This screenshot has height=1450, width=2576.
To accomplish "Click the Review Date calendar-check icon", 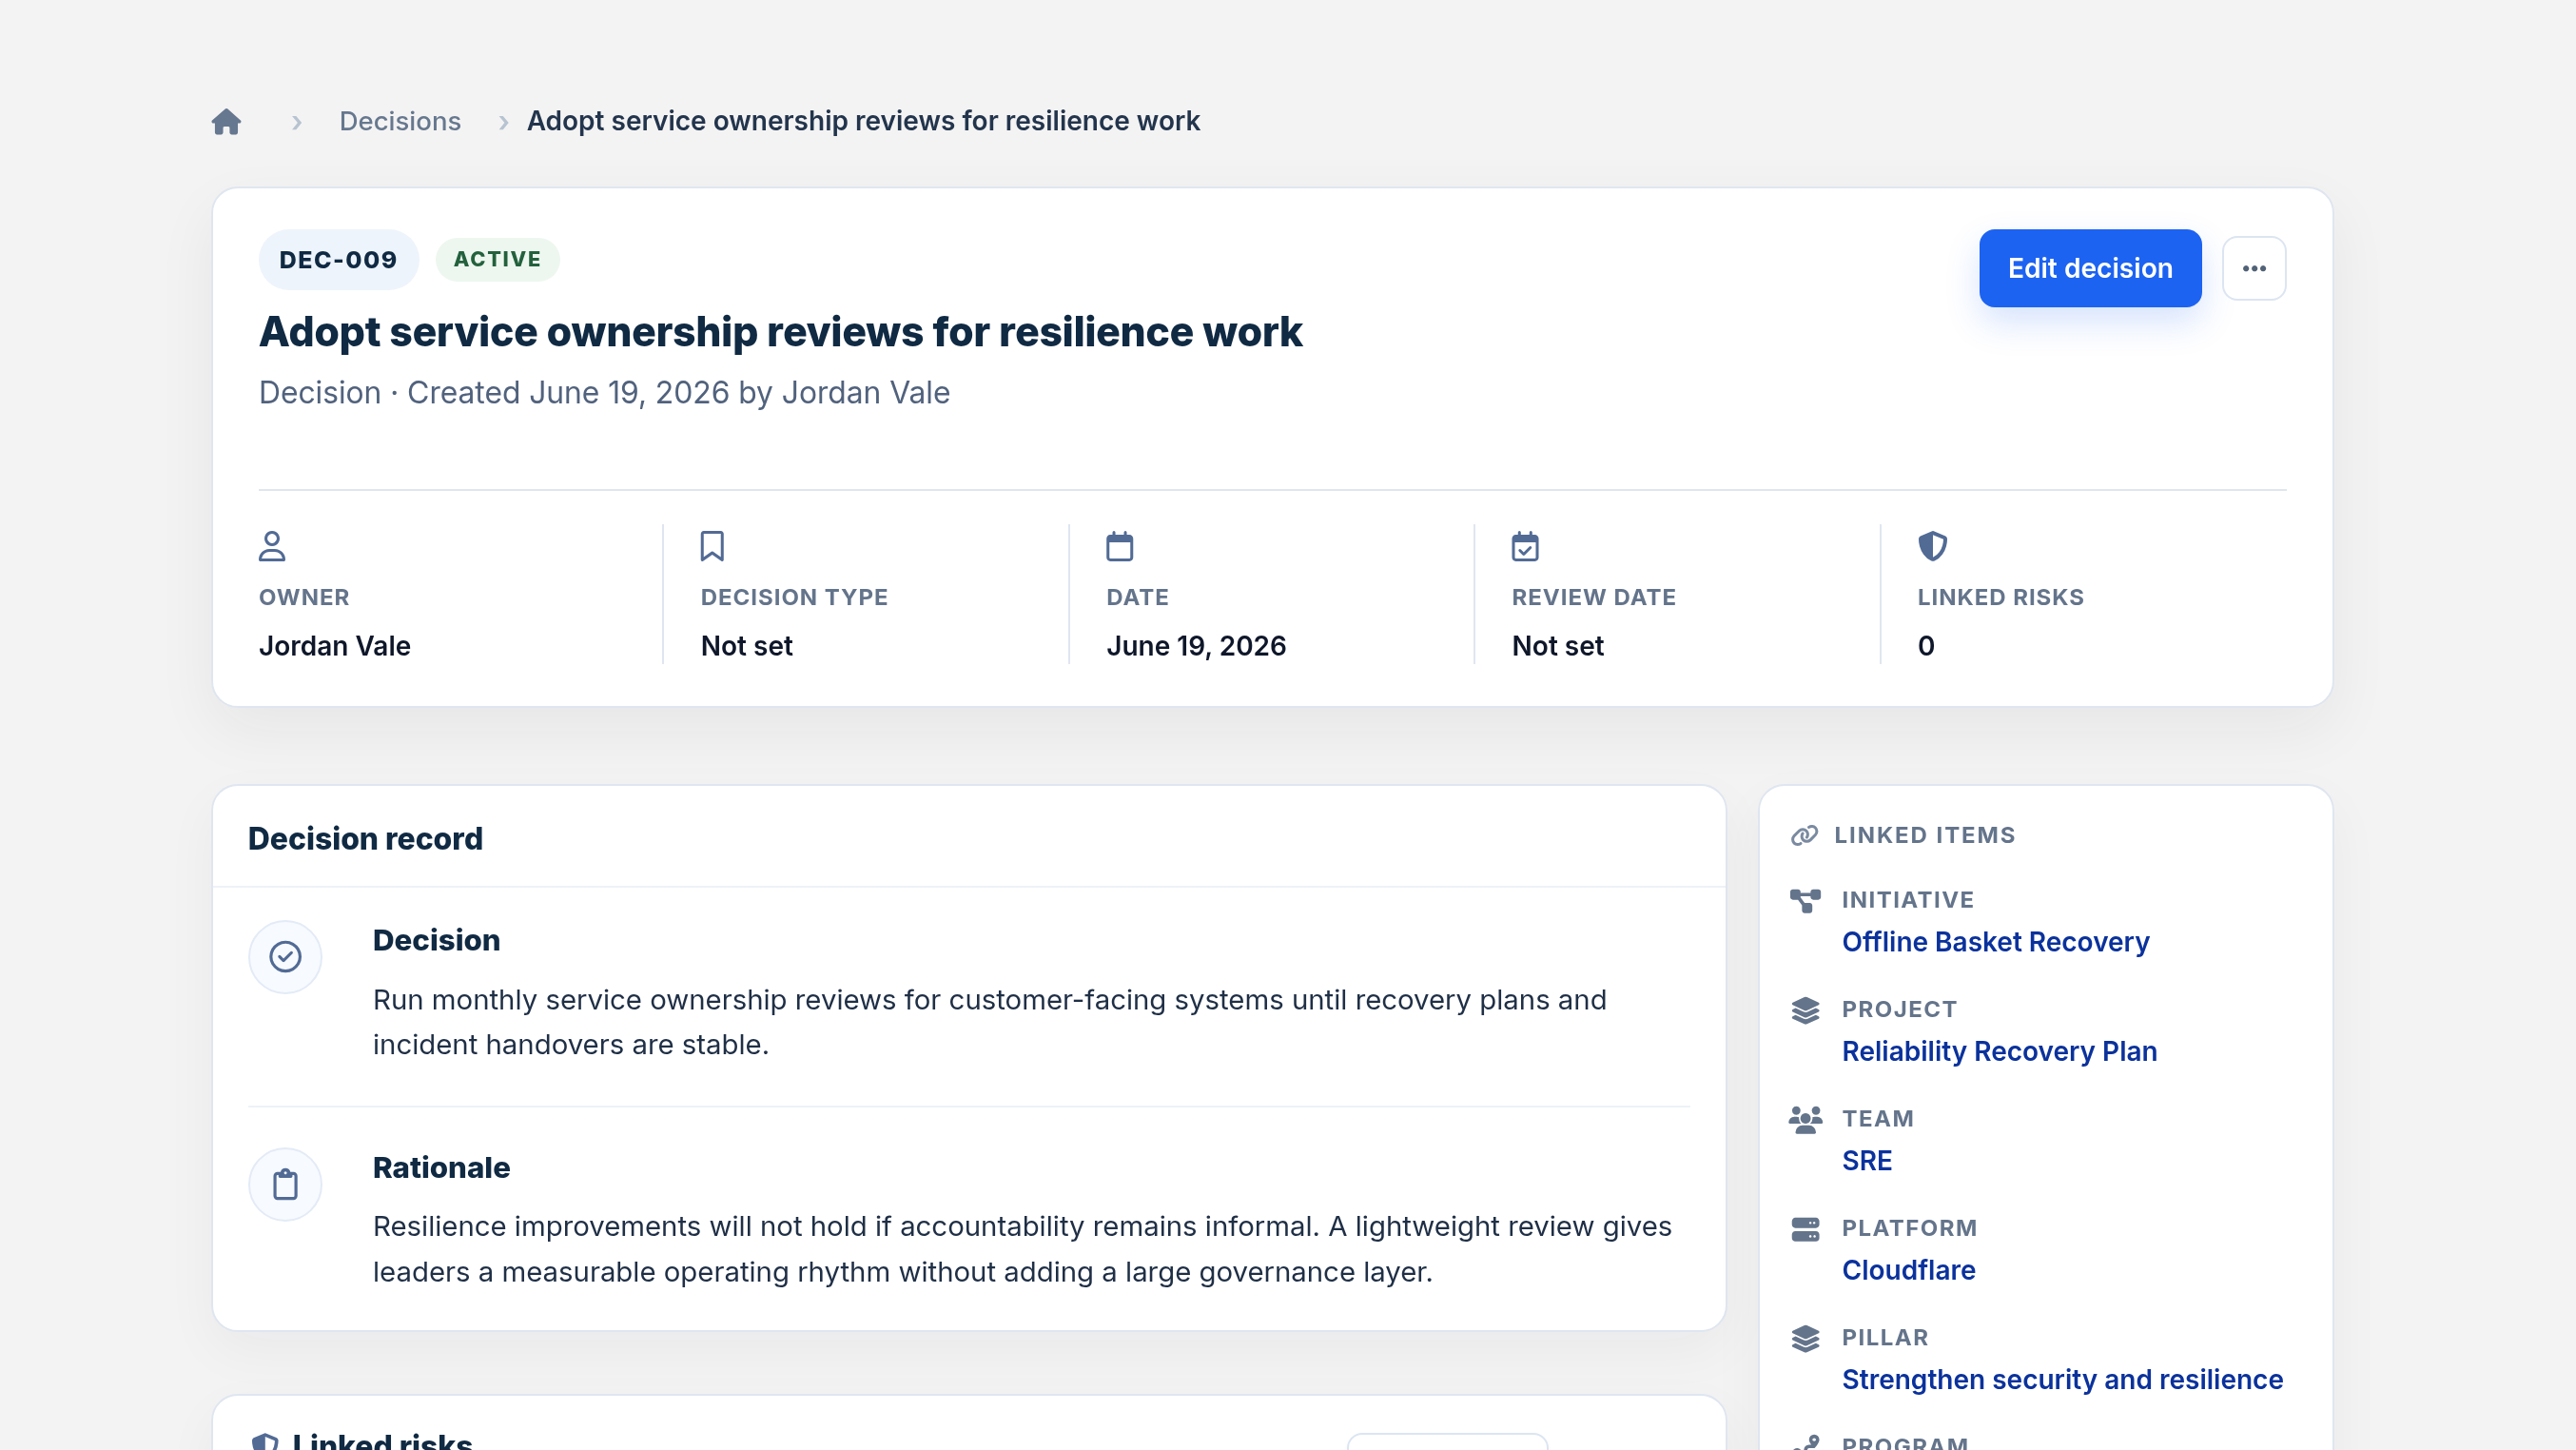I will point(1525,546).
